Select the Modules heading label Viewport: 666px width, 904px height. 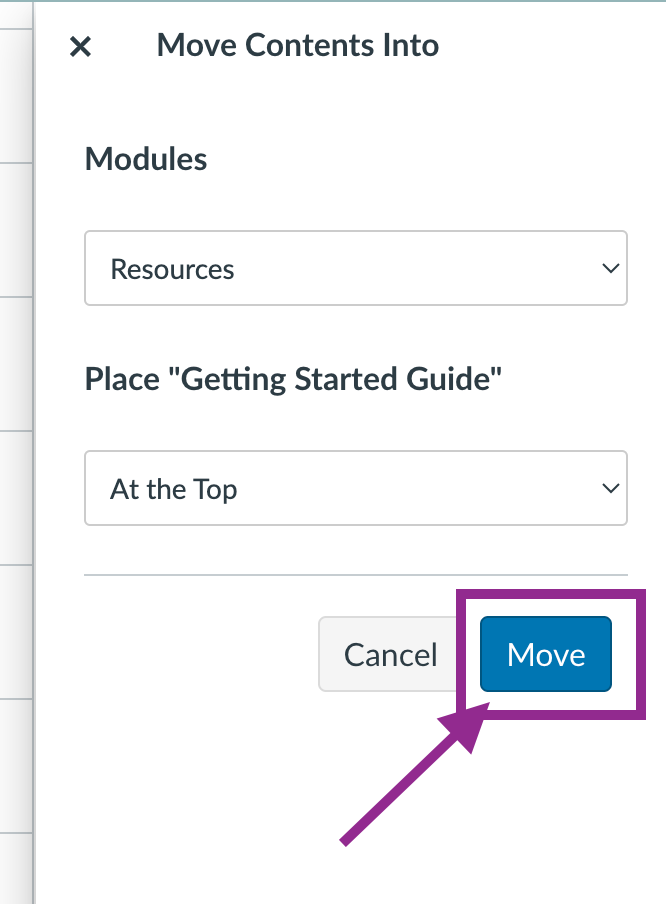pos(146,159)
